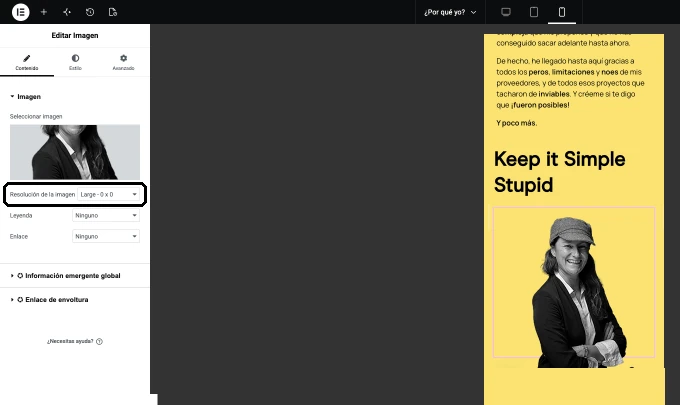Select the 'Keep it Simple Stupid' heading
The image size is (680, 405).
pyautogui.click(x=559, y=172)
